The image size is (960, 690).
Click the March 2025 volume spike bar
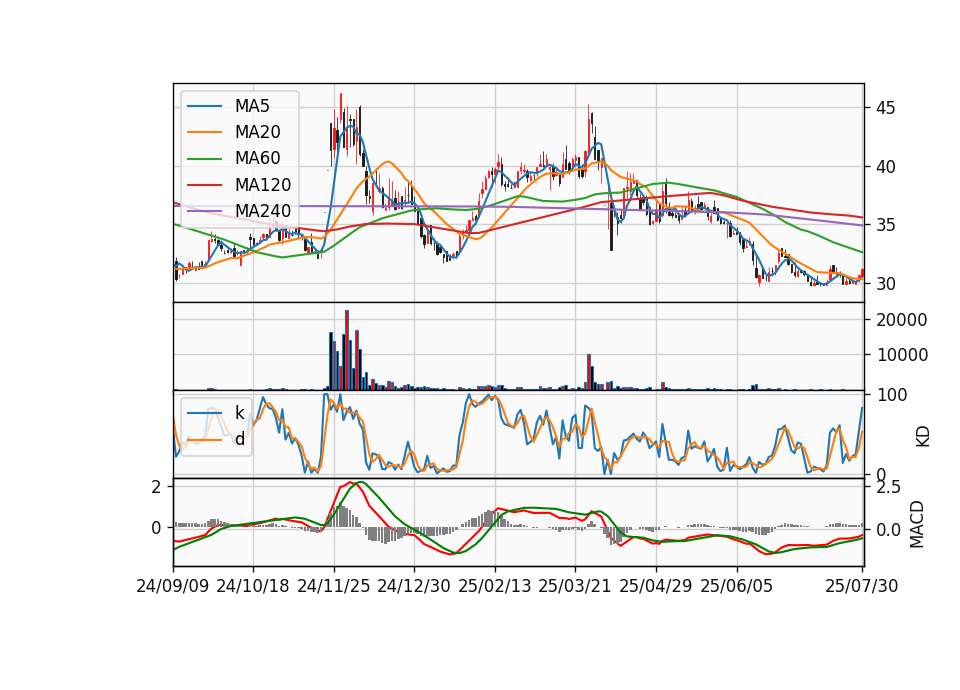pyautogui.click(x=589, y=372)
